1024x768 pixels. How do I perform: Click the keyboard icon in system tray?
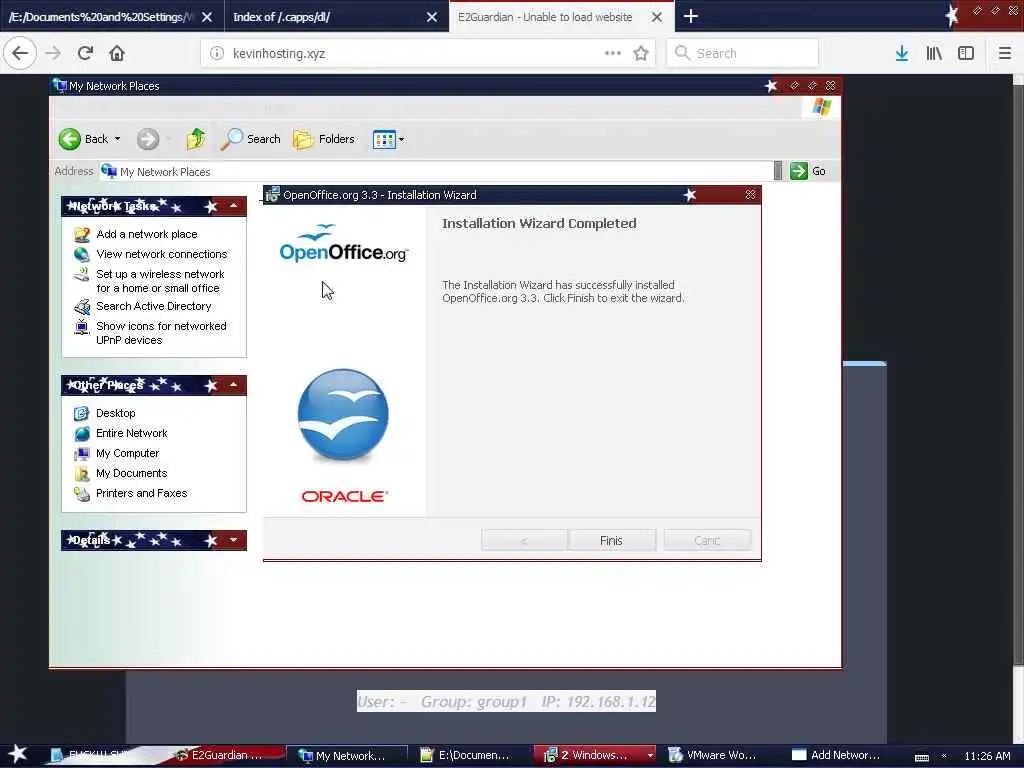click(x=921, y=757)
